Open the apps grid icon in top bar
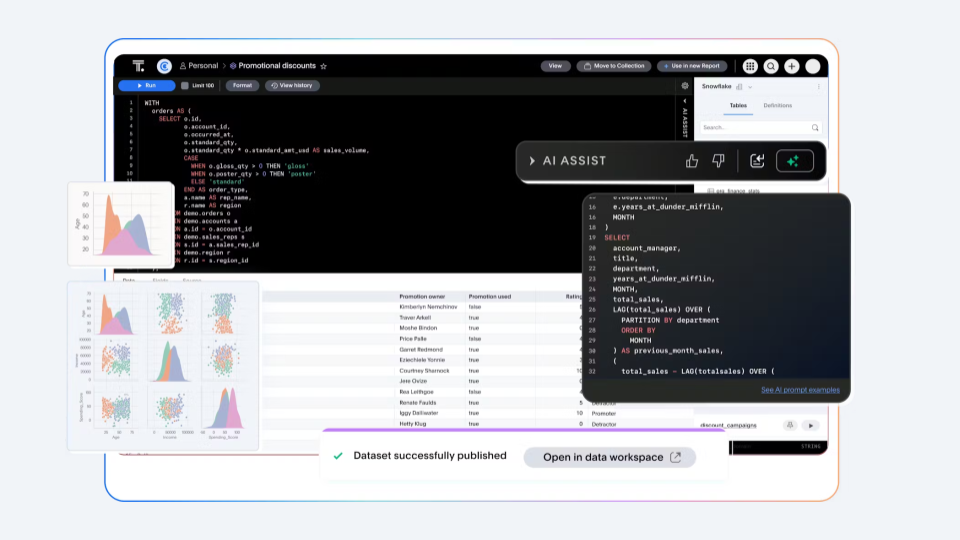This screenshot has height=540, width=960. [x=750, y=66]
